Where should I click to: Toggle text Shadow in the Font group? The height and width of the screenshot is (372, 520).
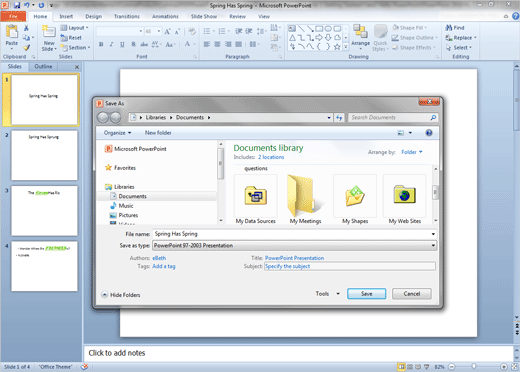[x=133, y=44]
